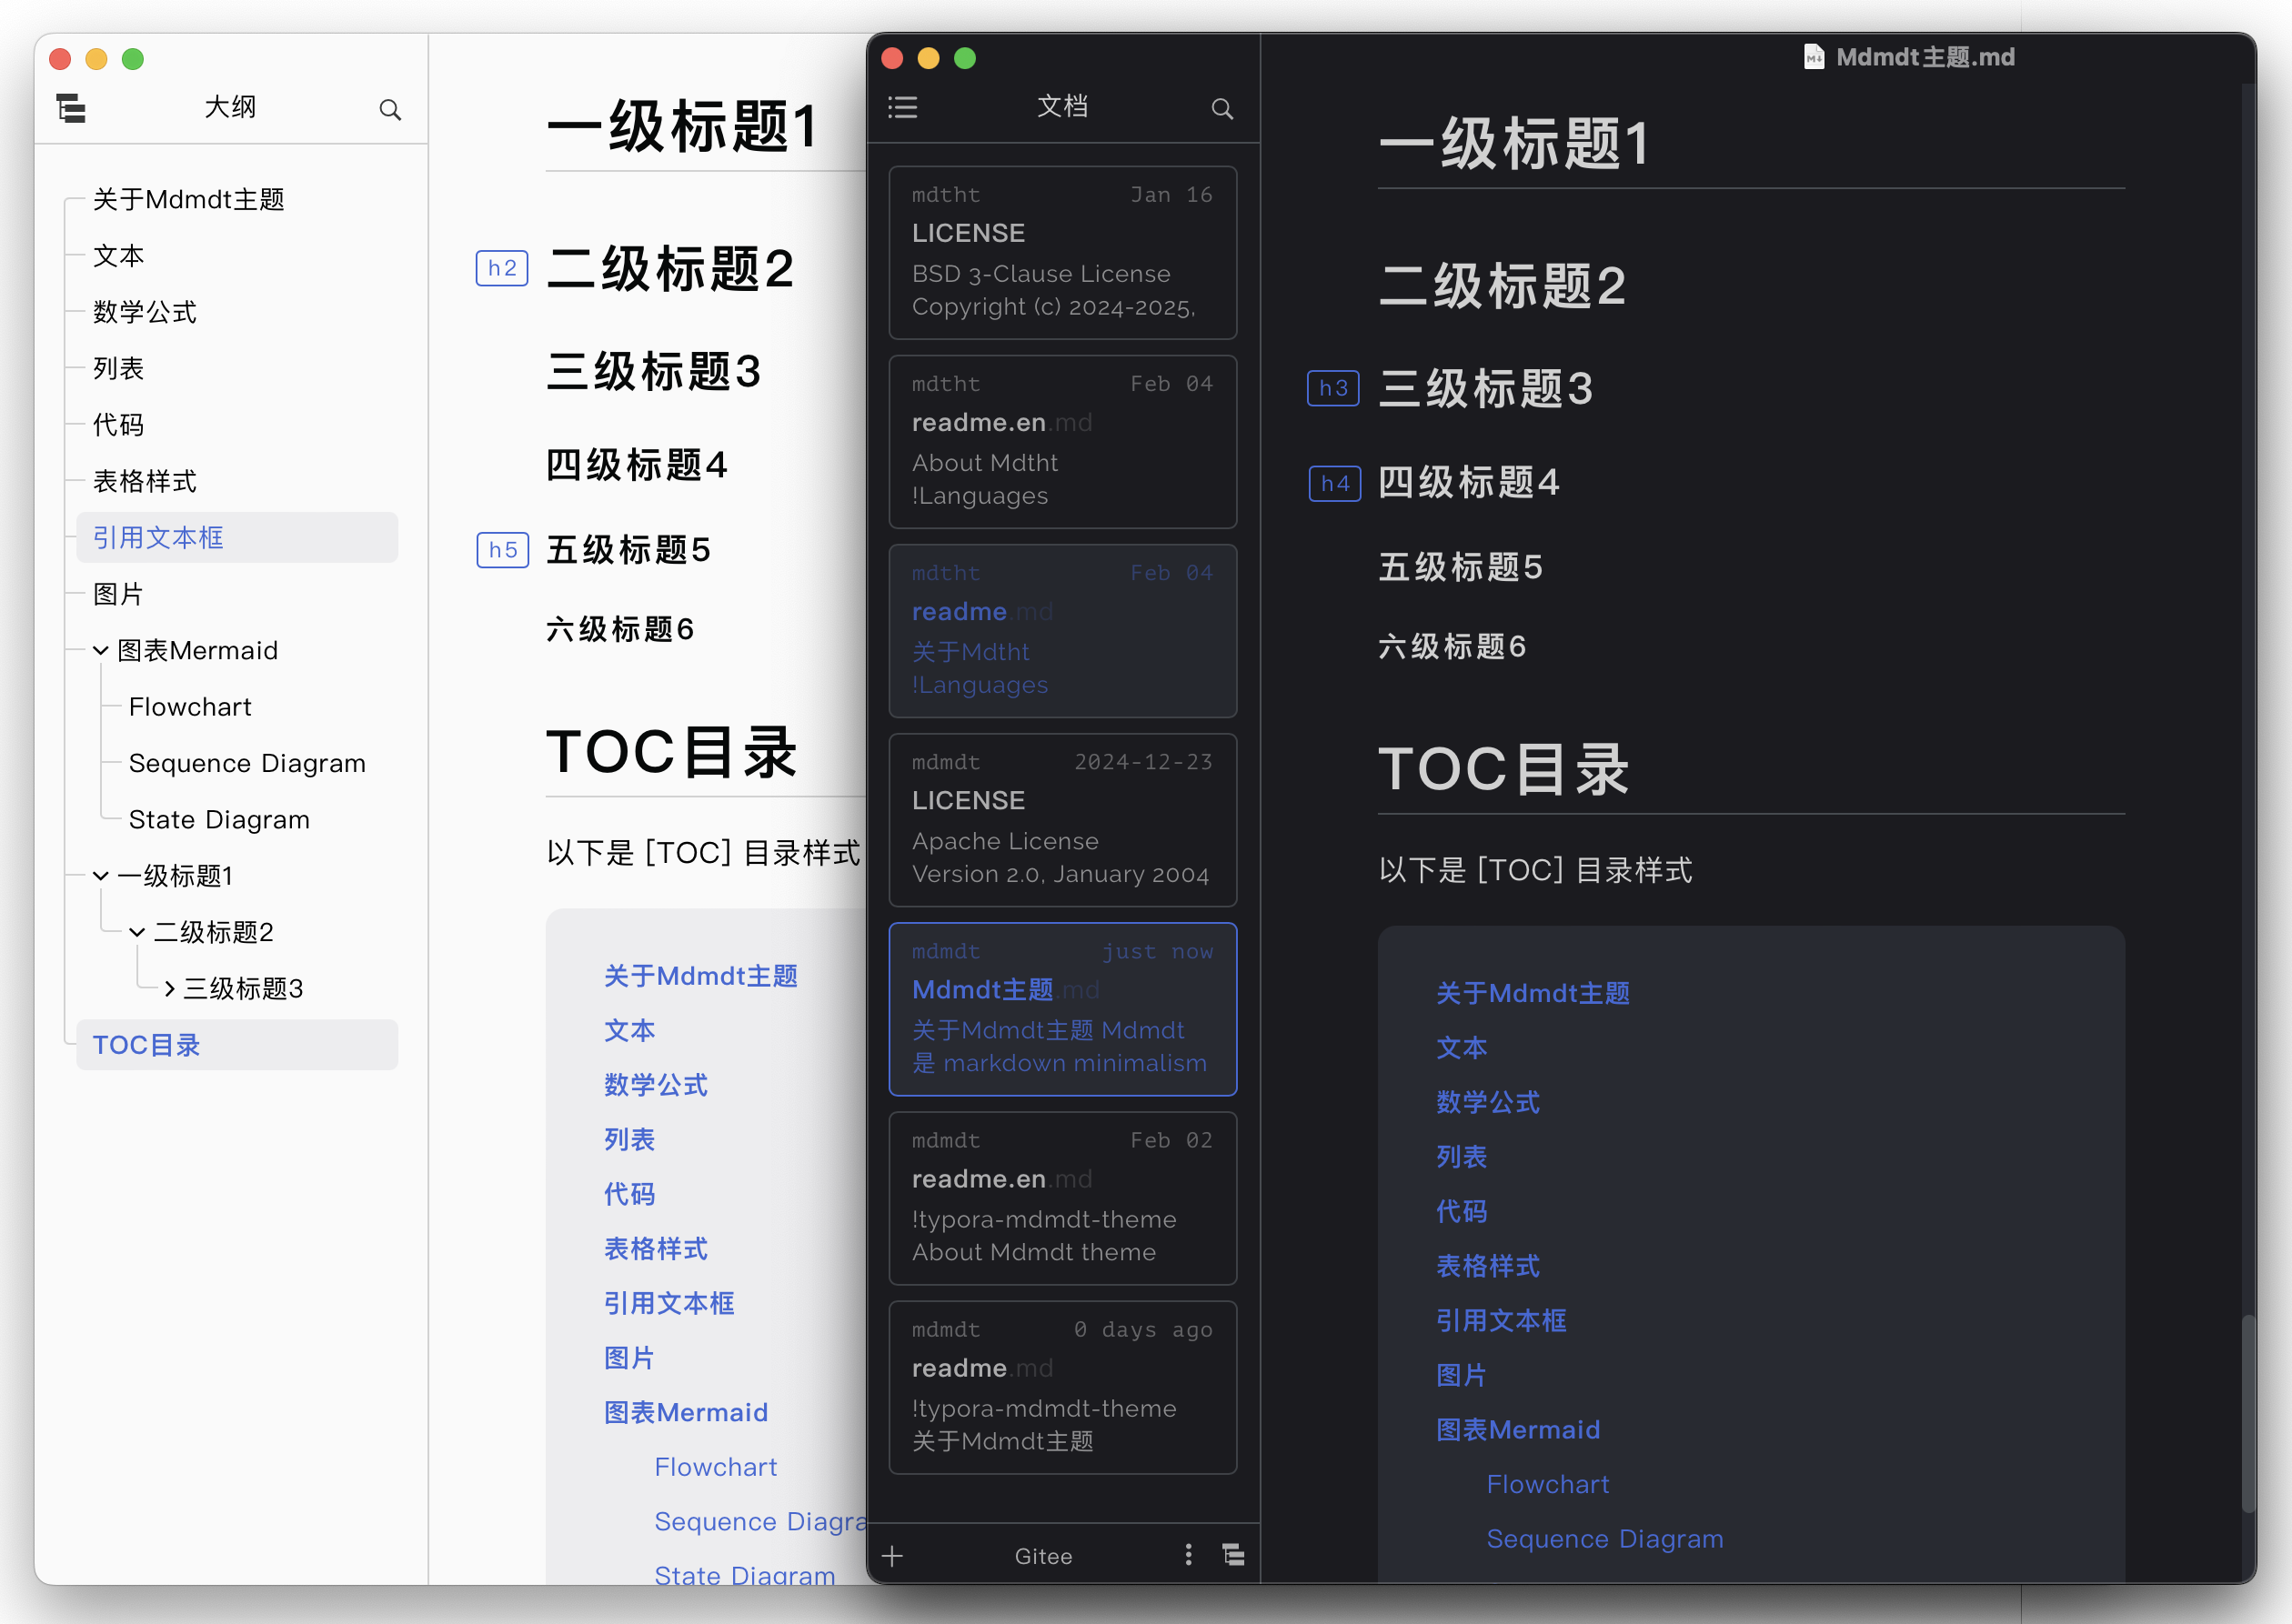This screenshot has height=1624, width=2292.
Task: Select 数学公式 in the outline panel
Action: (x=144, y=312)
